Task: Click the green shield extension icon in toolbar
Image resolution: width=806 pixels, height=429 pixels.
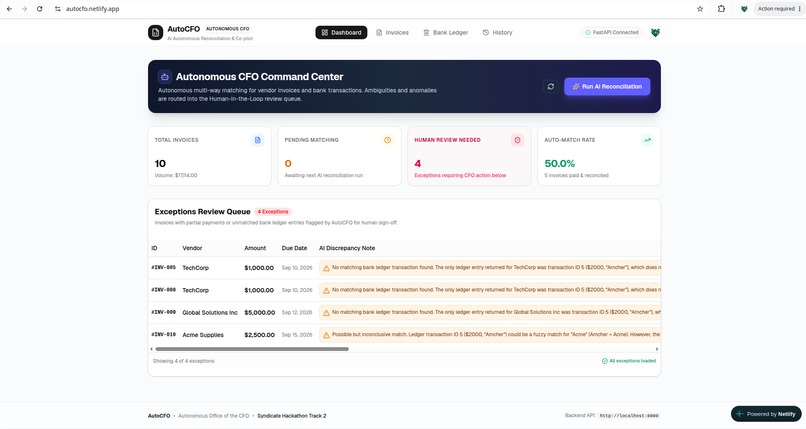Action: [x=744, y=9]
